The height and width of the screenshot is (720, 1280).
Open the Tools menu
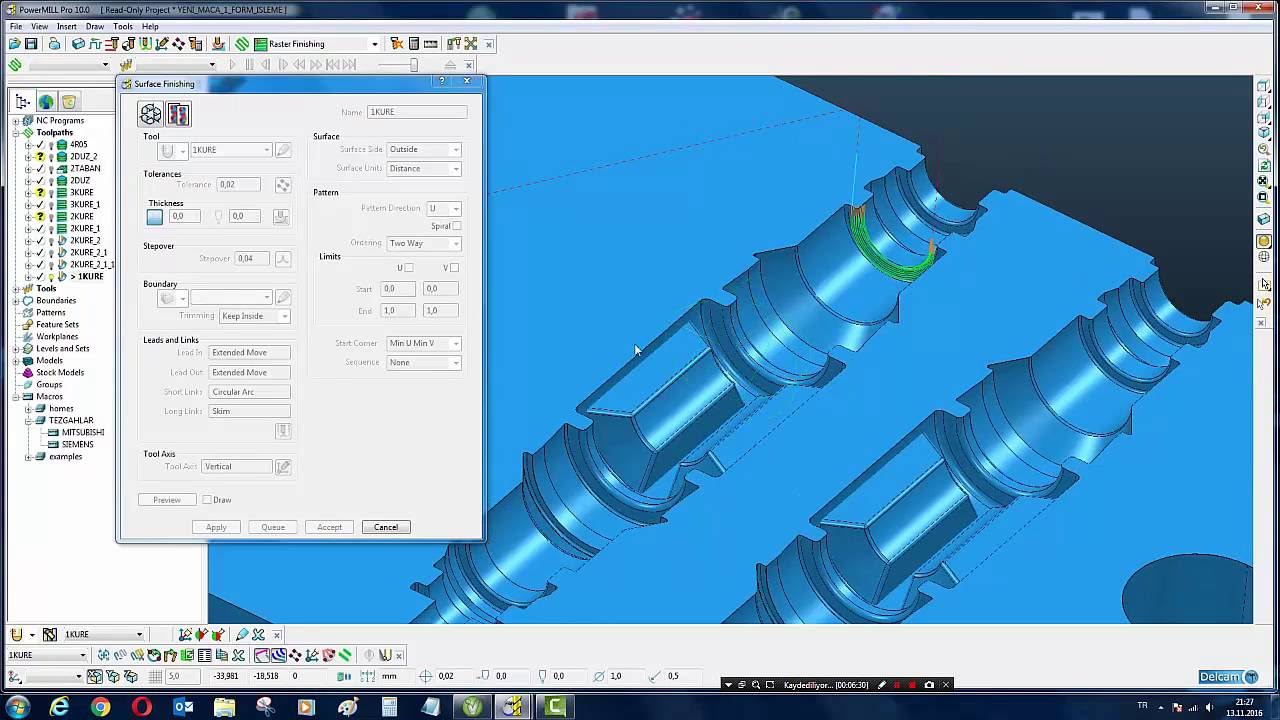123,27
